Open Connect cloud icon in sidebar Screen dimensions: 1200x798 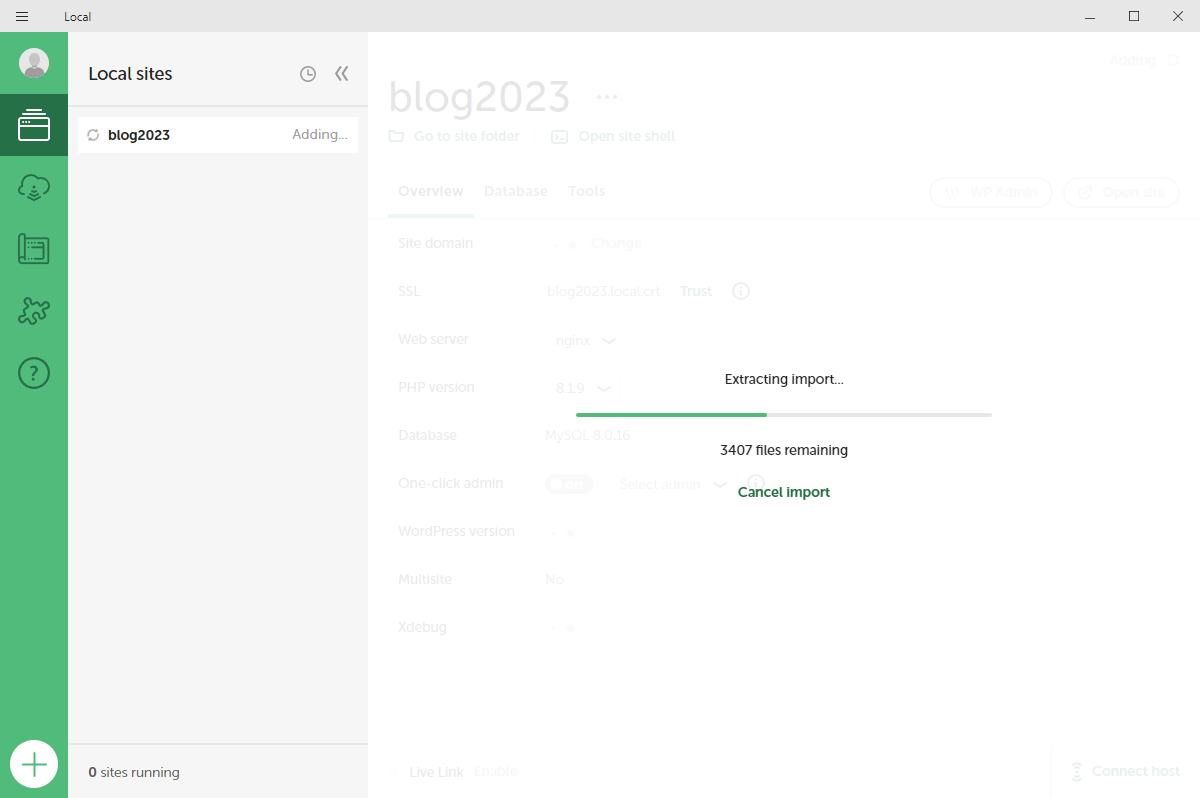pos(34,187)
